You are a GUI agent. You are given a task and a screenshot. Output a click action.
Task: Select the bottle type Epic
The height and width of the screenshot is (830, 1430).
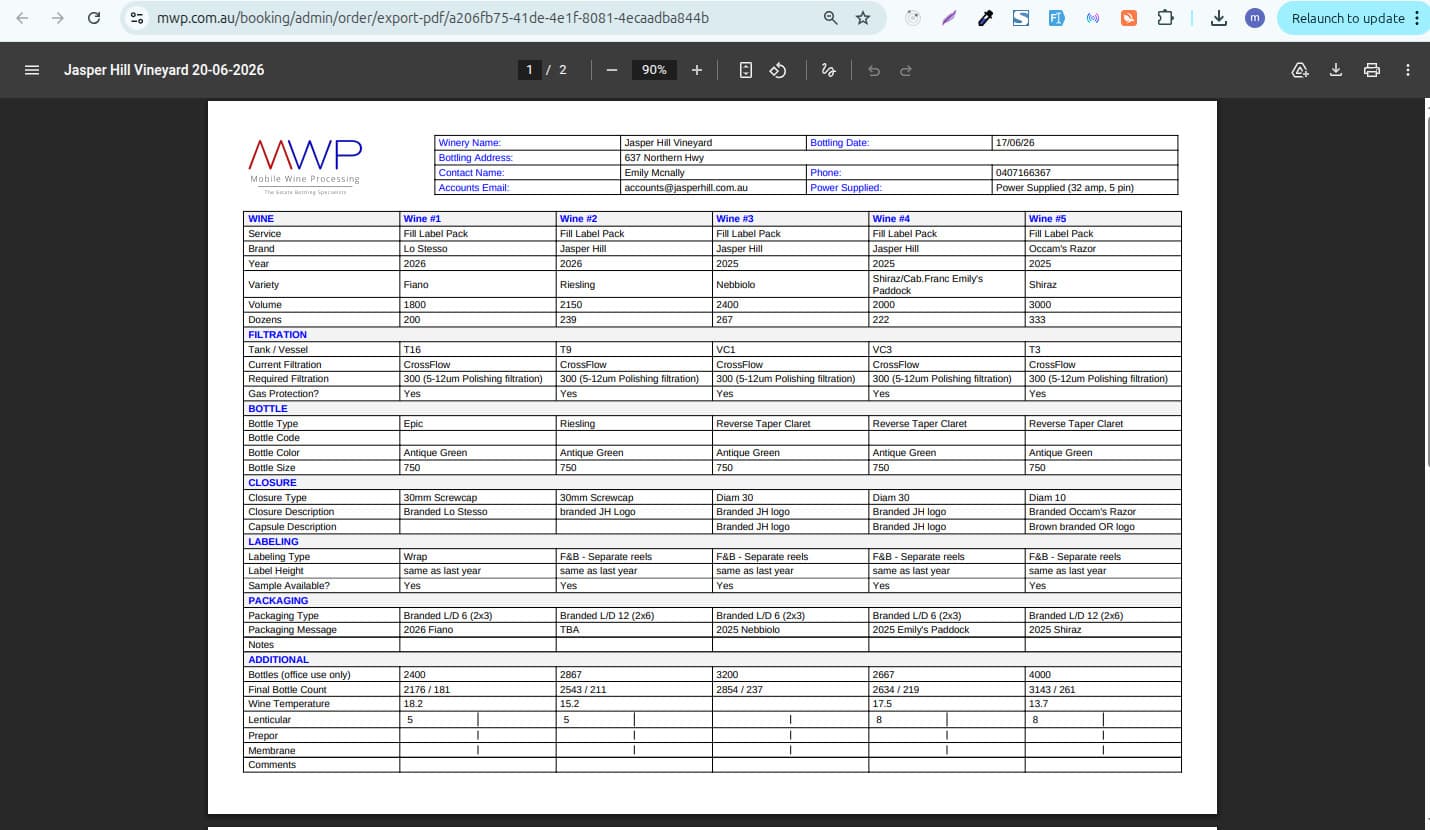click(x=413, y=424)
